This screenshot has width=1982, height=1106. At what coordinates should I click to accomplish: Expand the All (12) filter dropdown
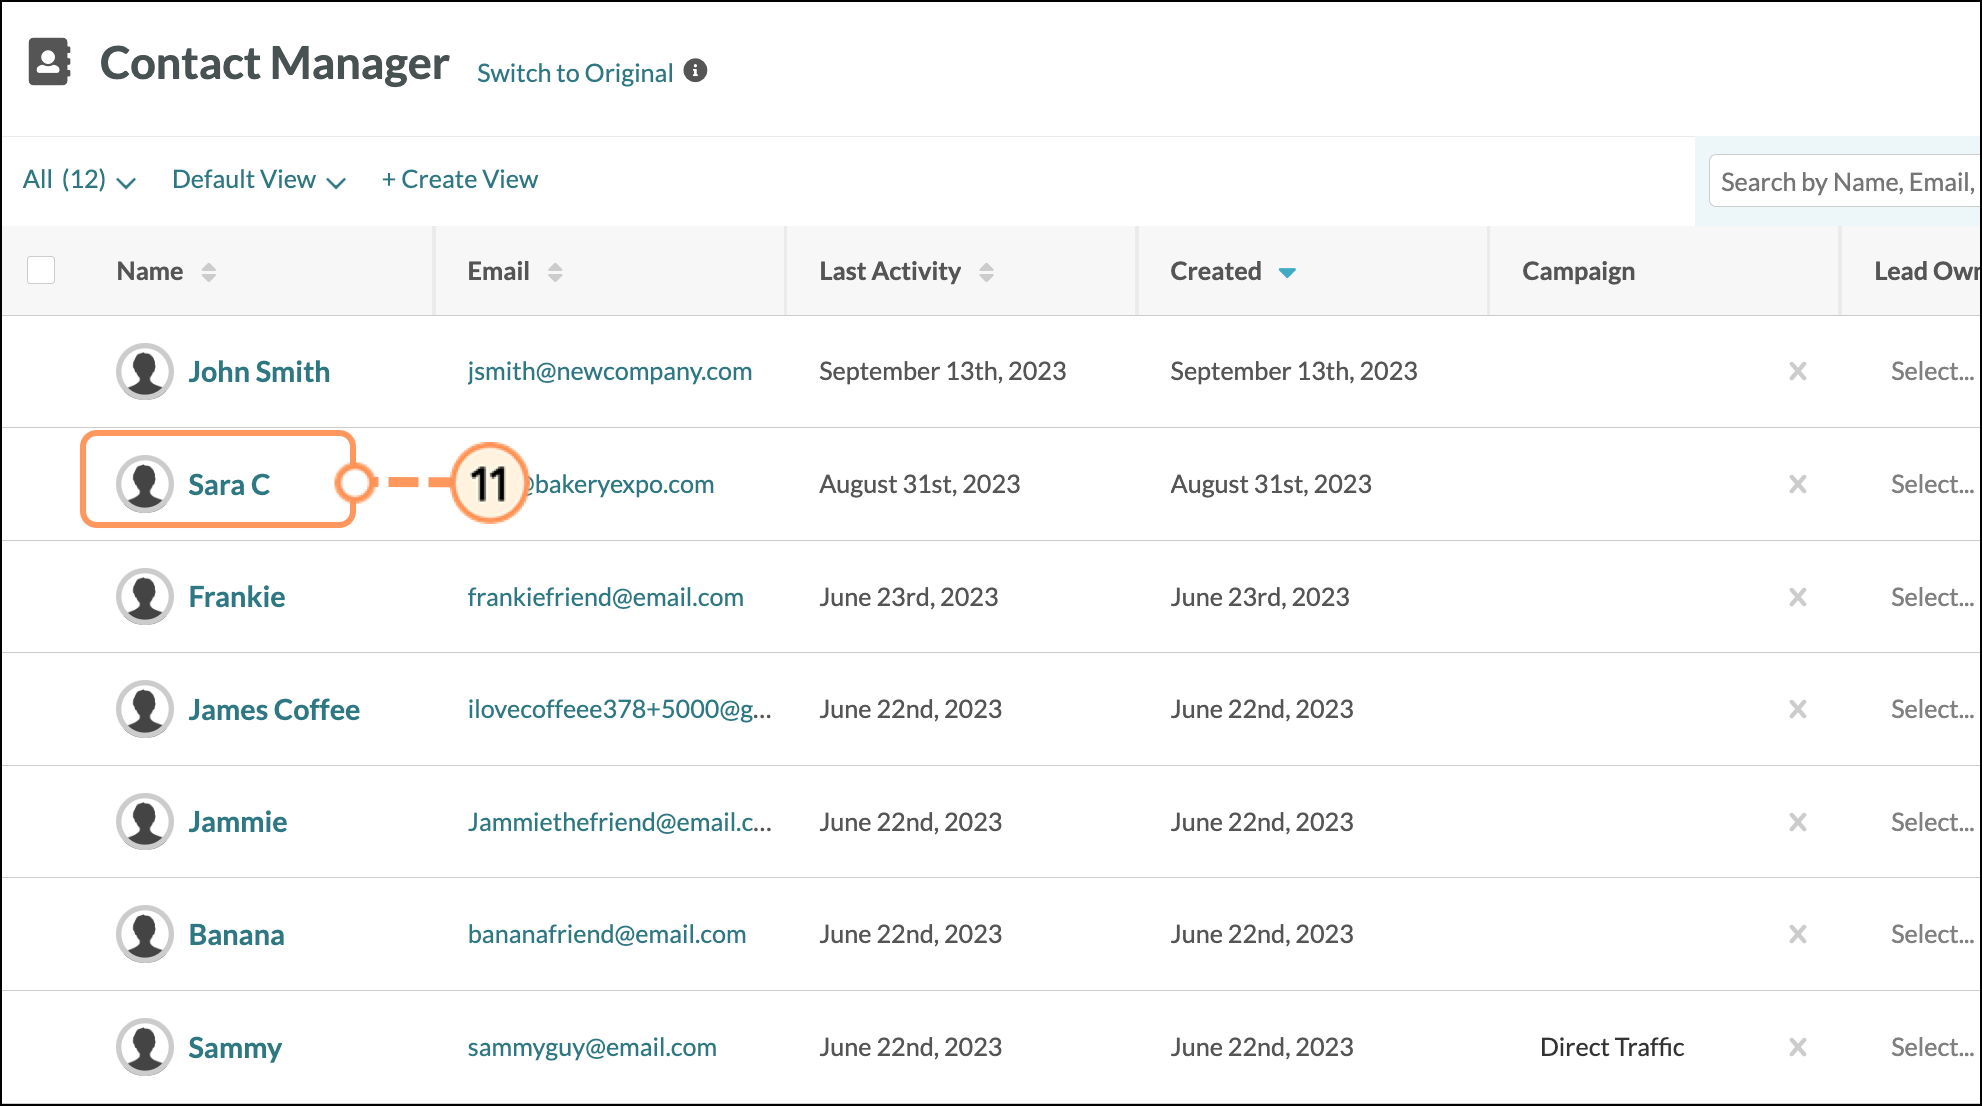point(79,180)
